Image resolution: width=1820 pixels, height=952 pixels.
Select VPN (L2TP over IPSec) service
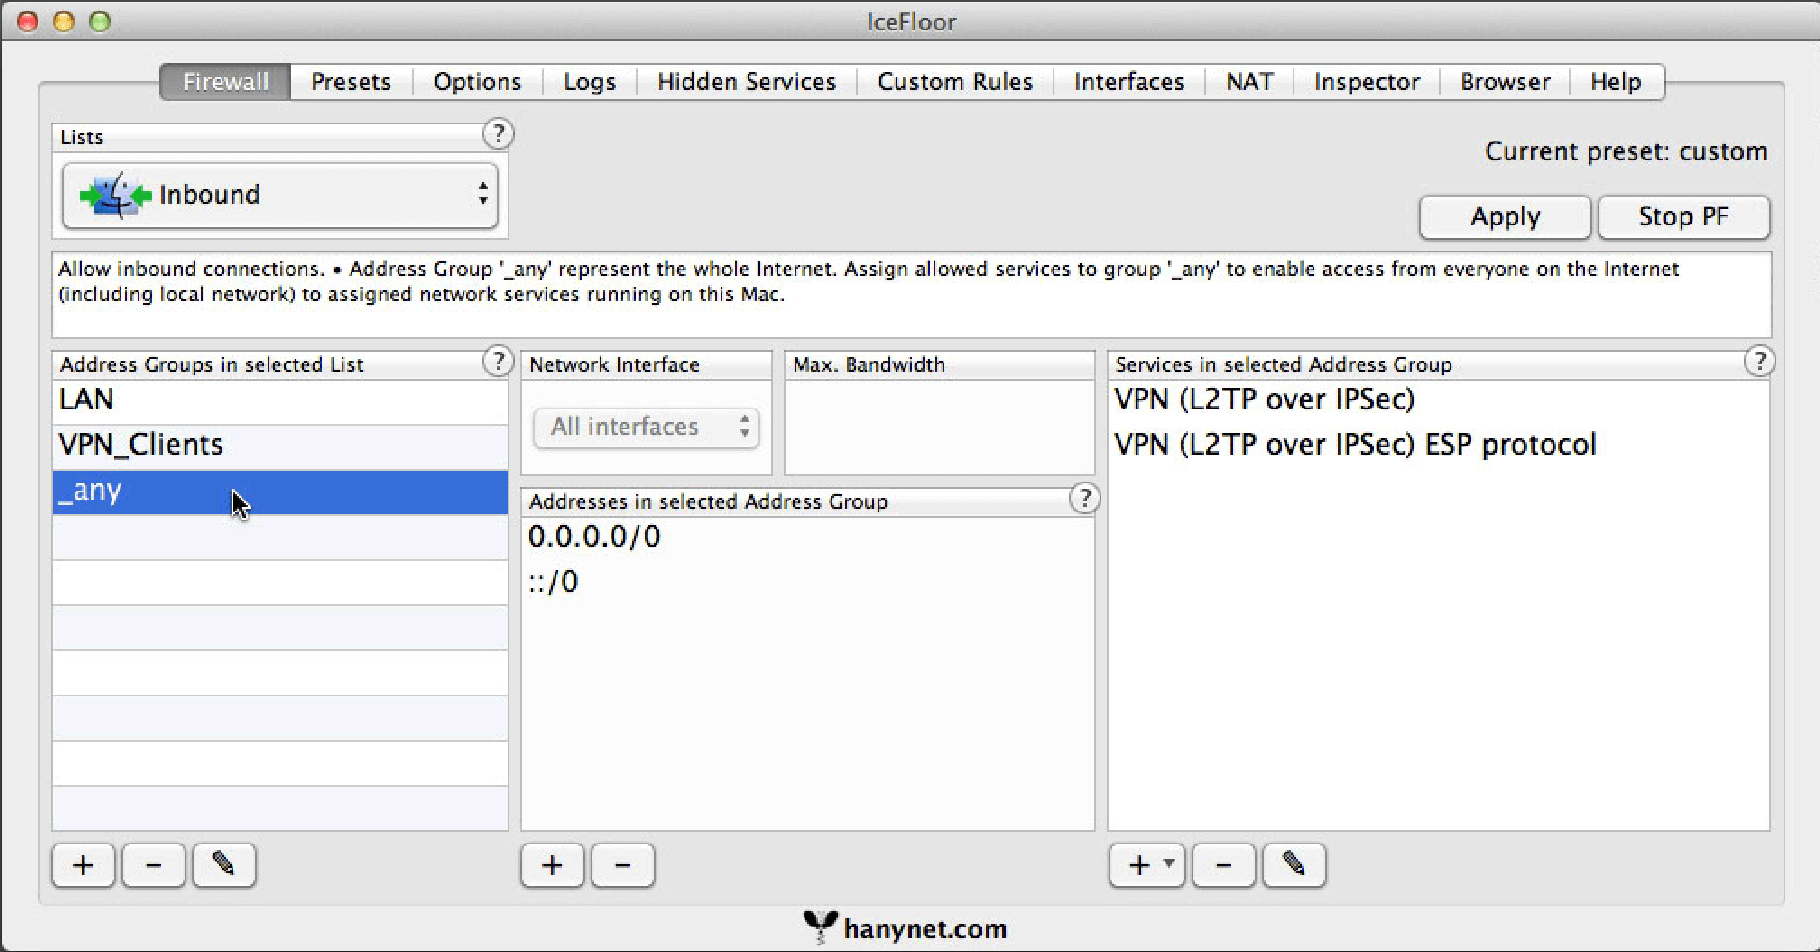point(1438,400)
